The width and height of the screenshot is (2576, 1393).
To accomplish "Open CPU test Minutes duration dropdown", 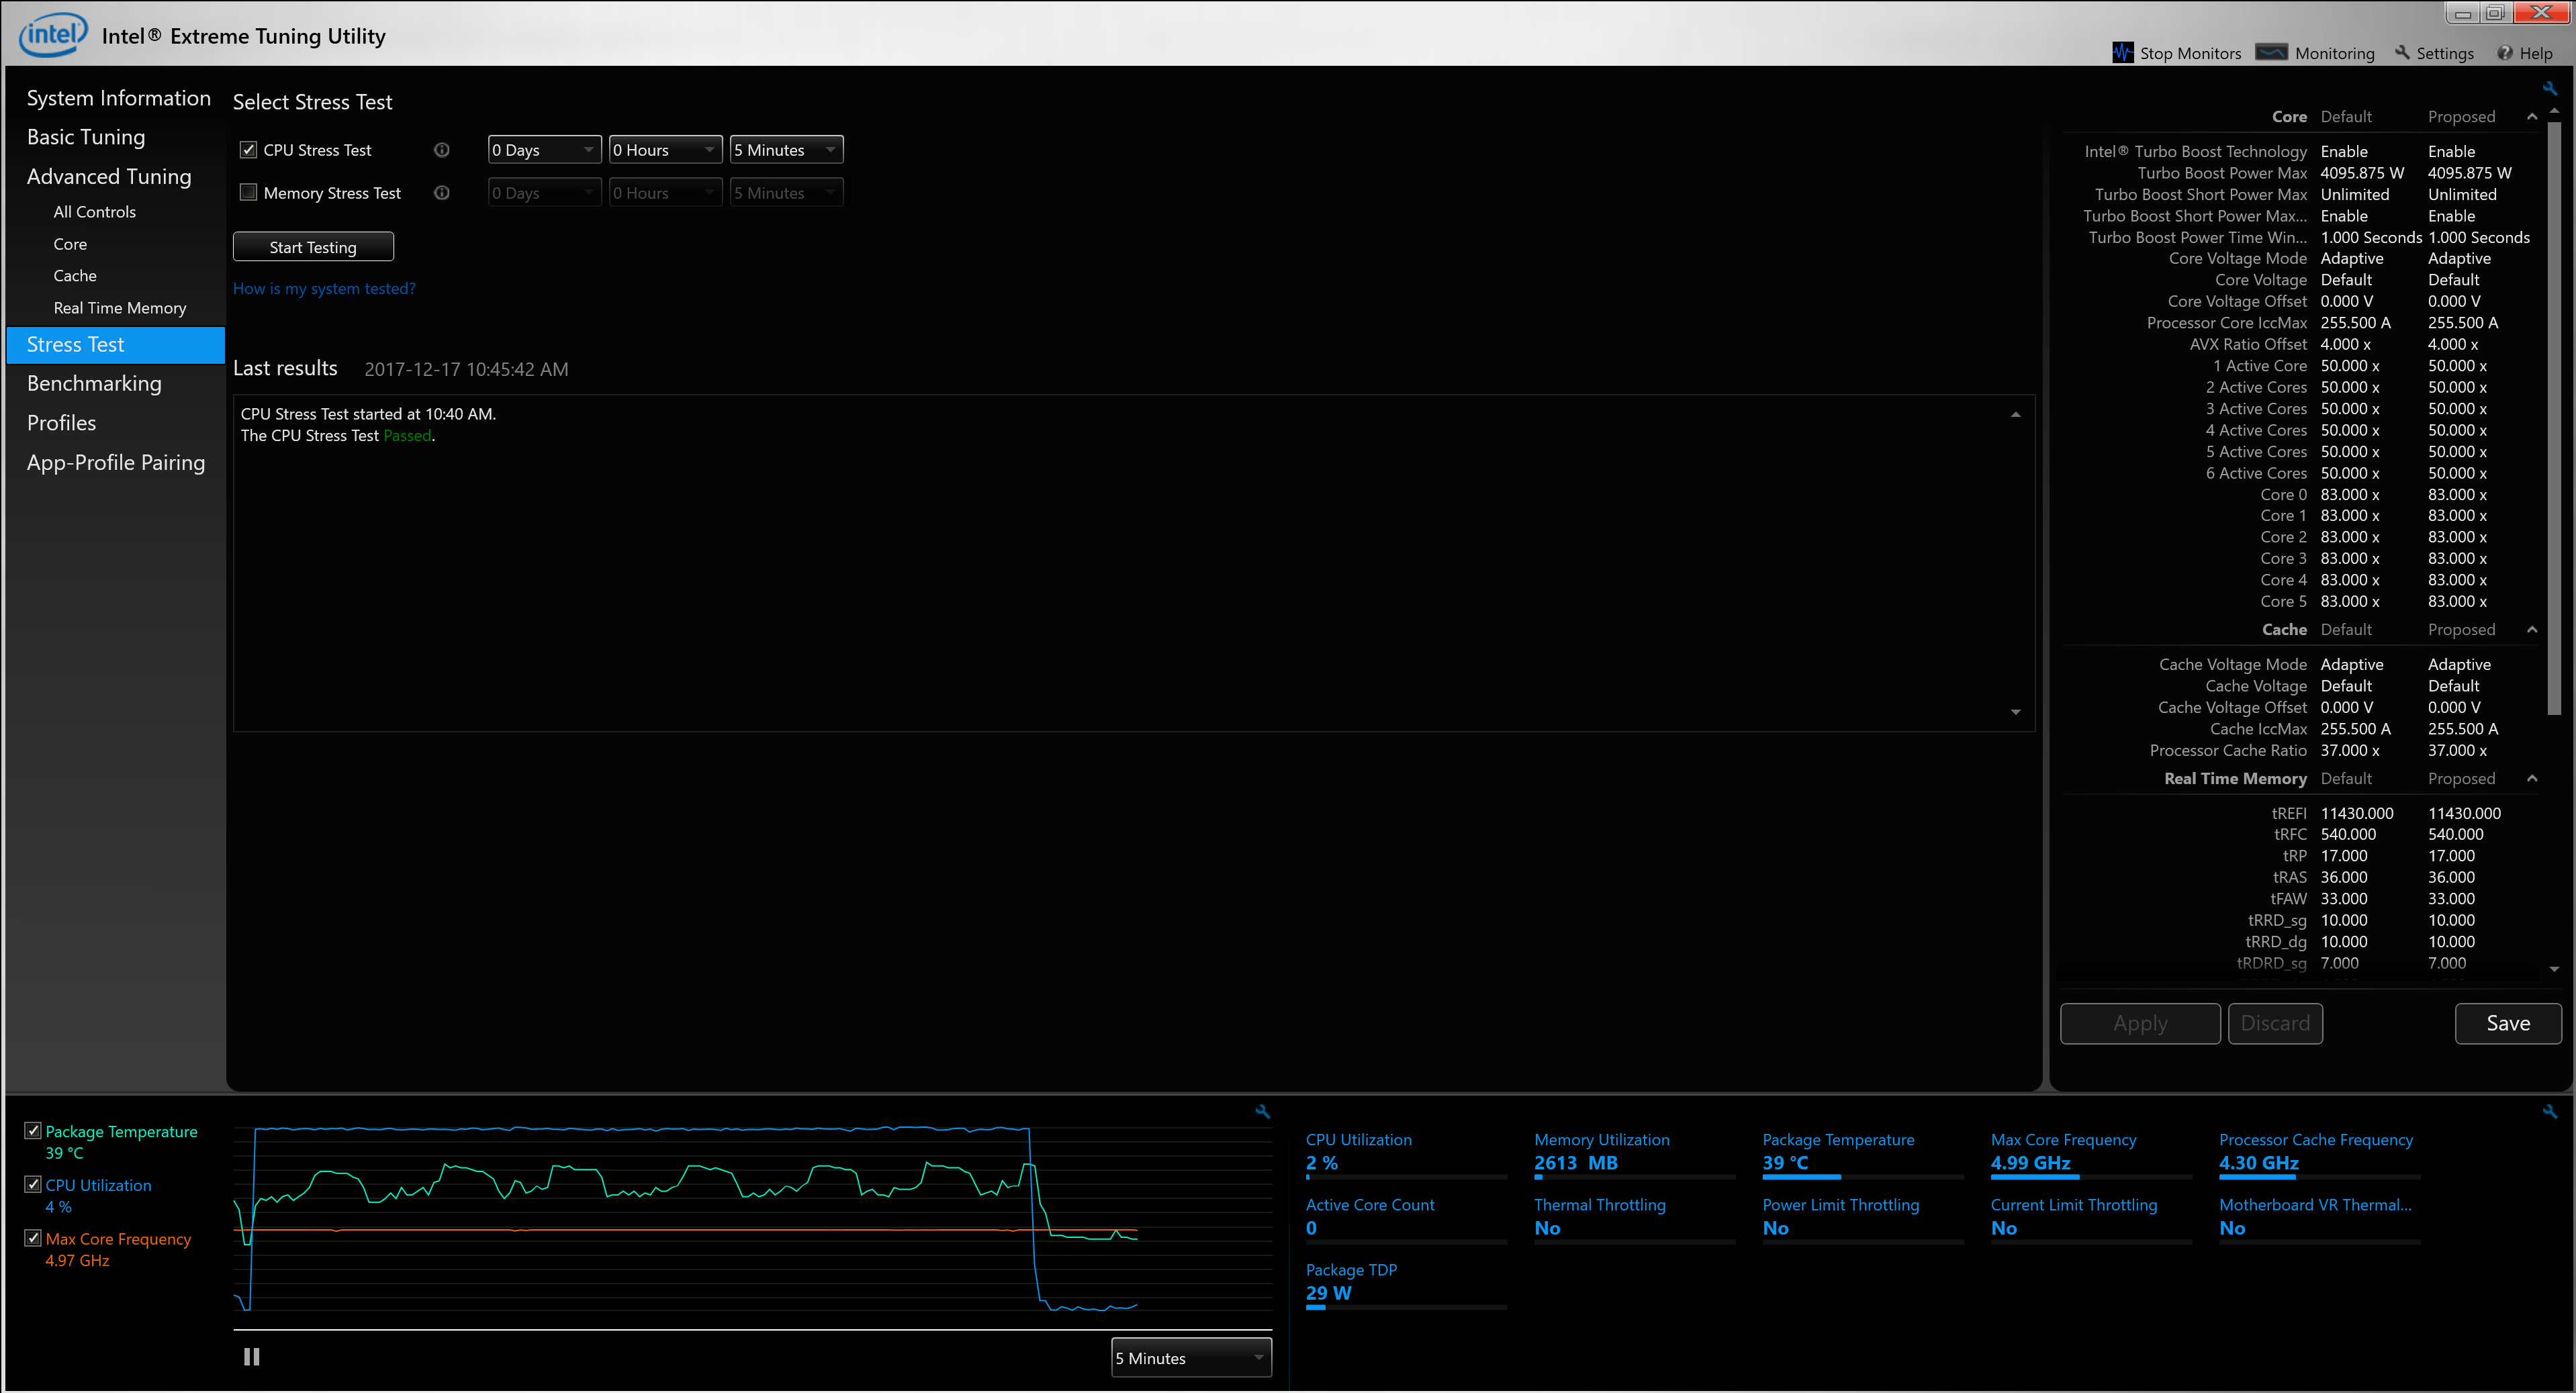I will [786, 150].
